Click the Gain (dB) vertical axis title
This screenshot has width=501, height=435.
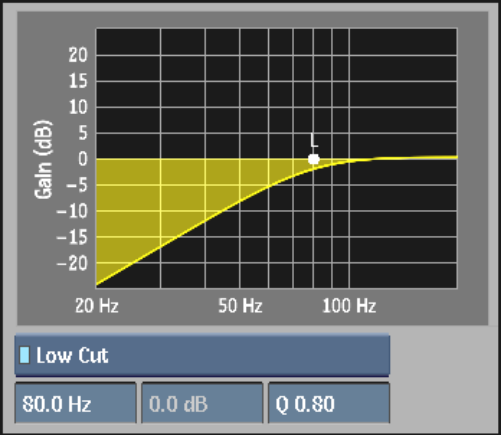point(44,159)
